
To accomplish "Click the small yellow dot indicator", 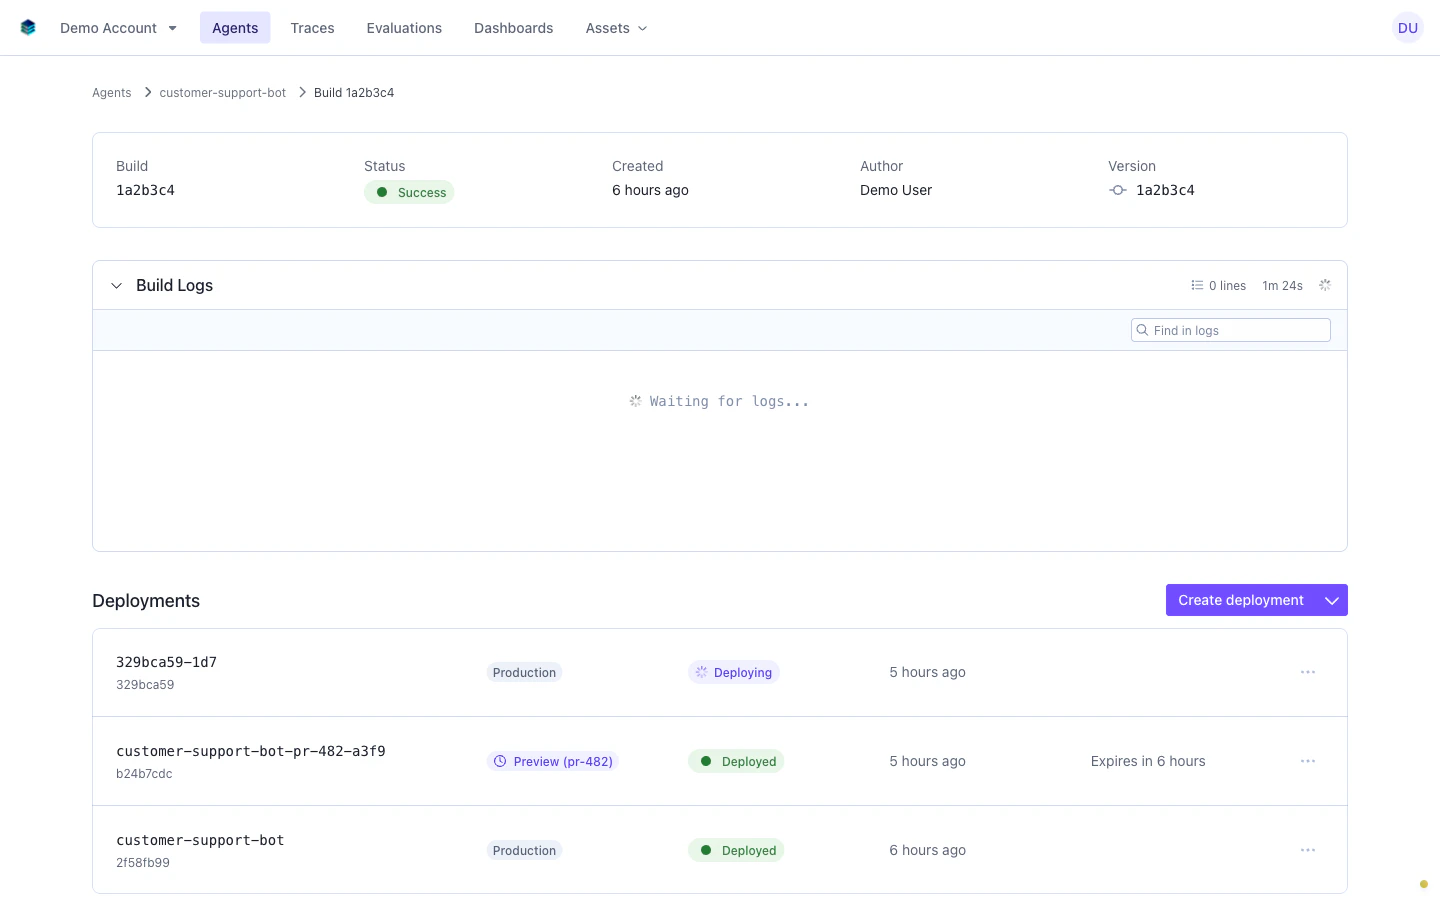I will 1424,884.
